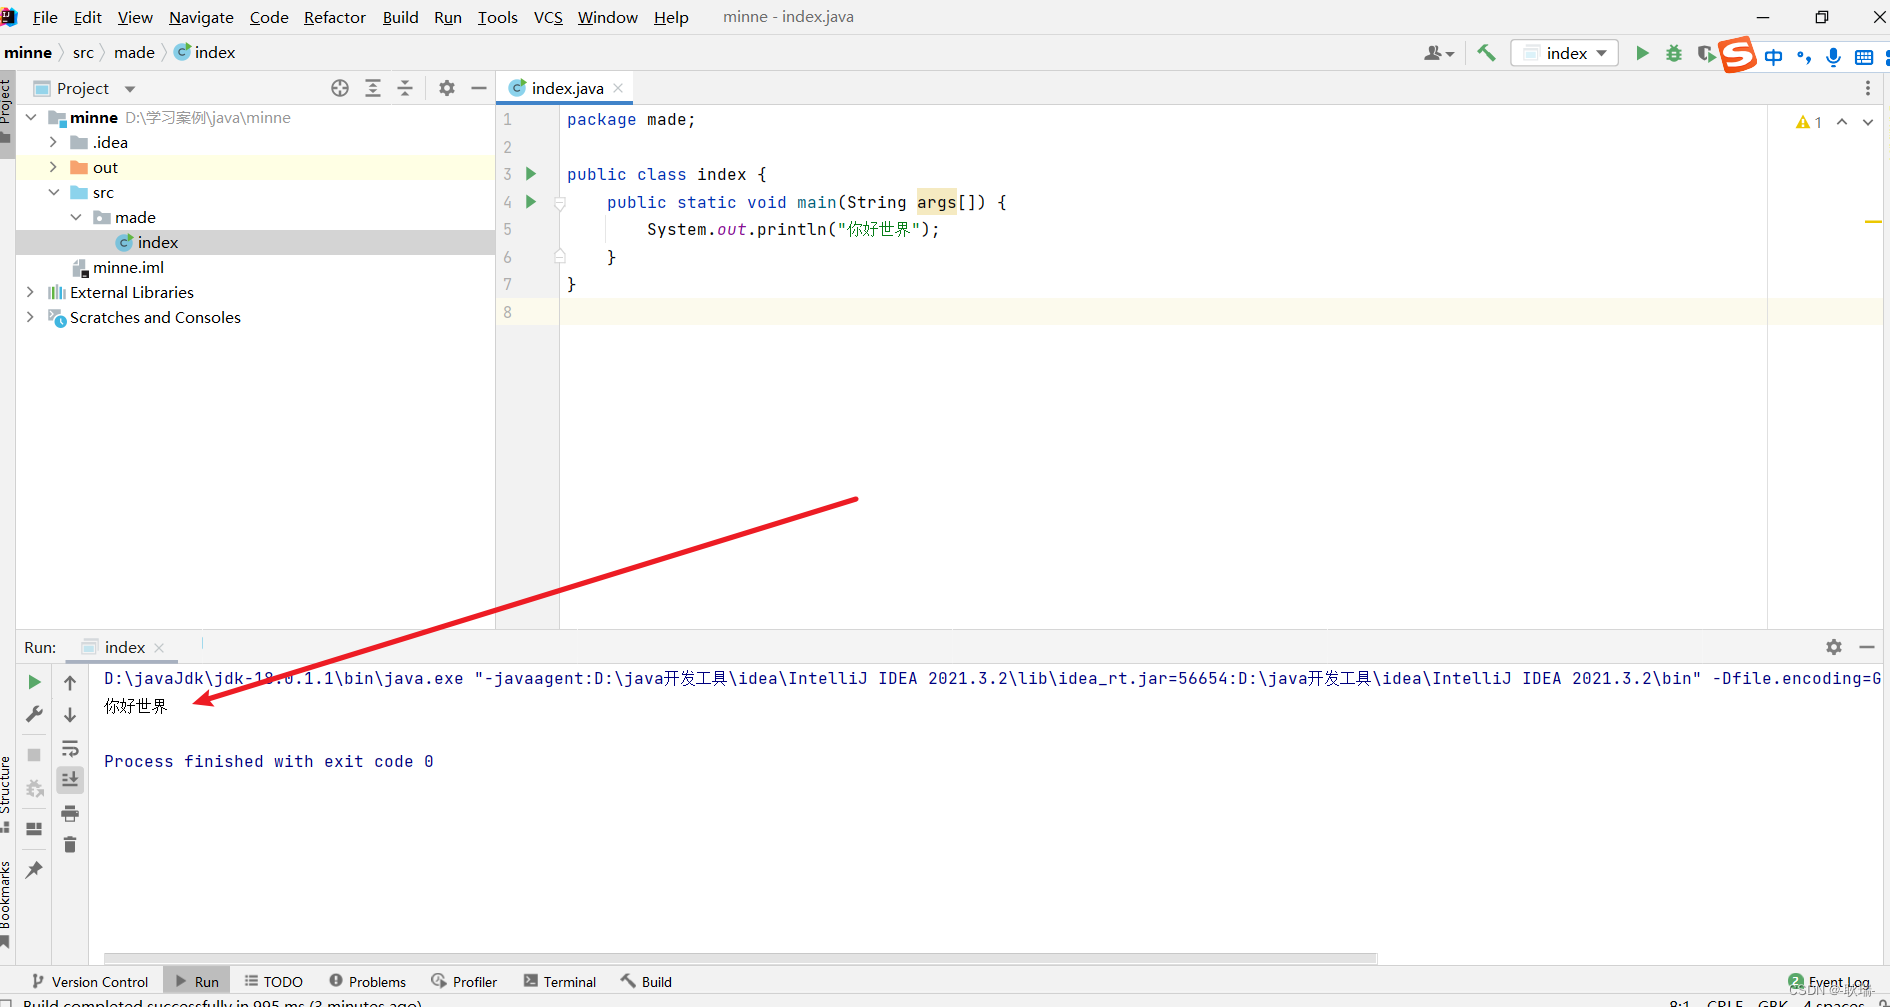Open the TODO tool window
1890x1007 pixels.
(273, 982)
